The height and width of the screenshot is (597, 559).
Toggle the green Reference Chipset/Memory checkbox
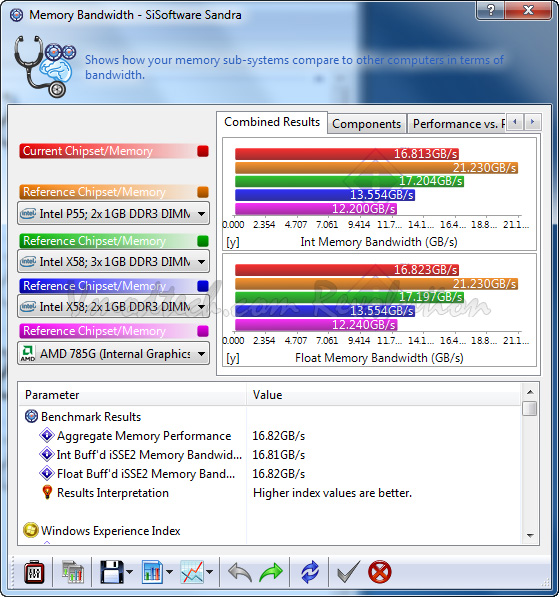point(203,241)
